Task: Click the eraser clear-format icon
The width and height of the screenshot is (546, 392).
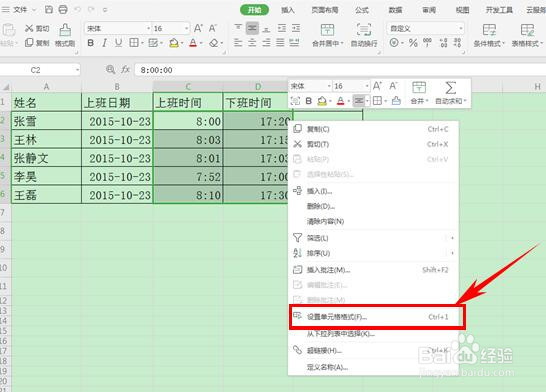Action: 213,43
